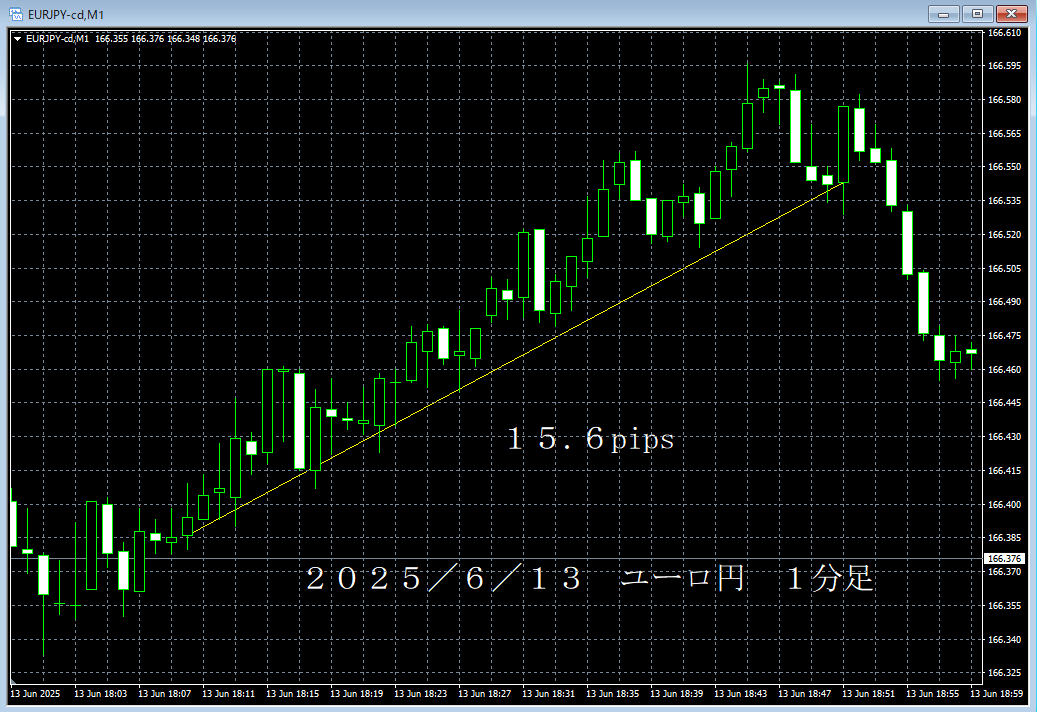Click the current price tag 166.376
Screen dimensions: 1037x712
point(1004,559)
